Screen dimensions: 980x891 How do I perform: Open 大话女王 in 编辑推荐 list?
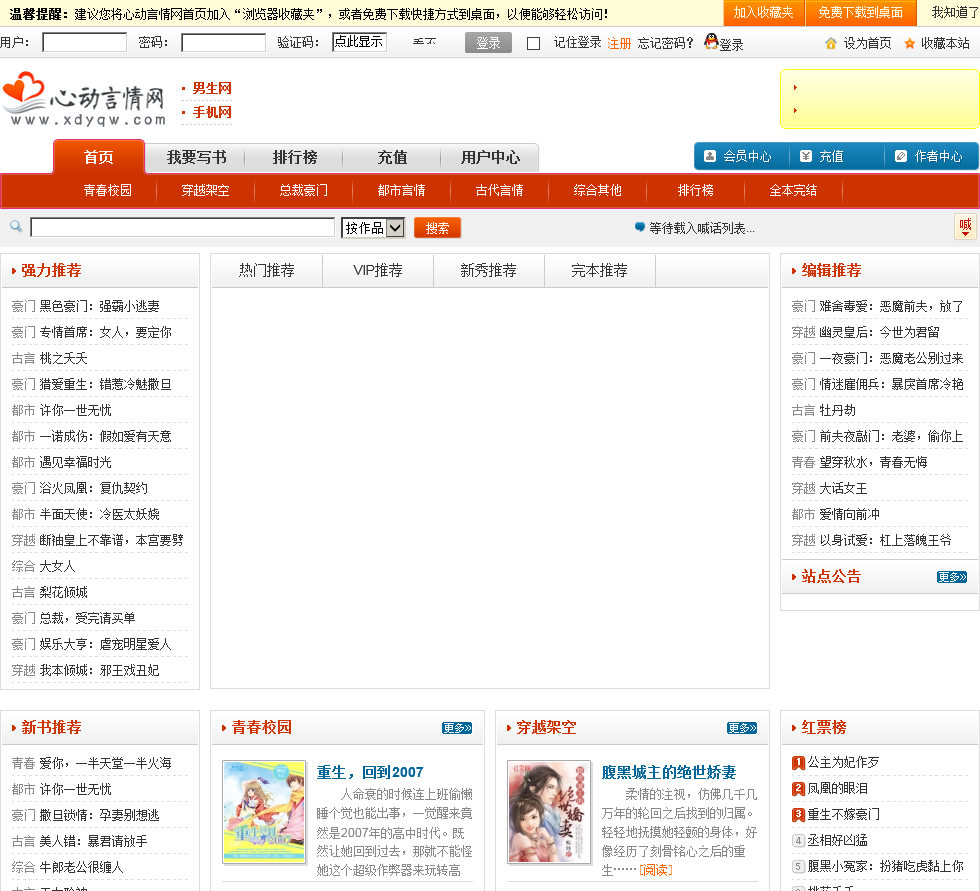pos(843,489)
